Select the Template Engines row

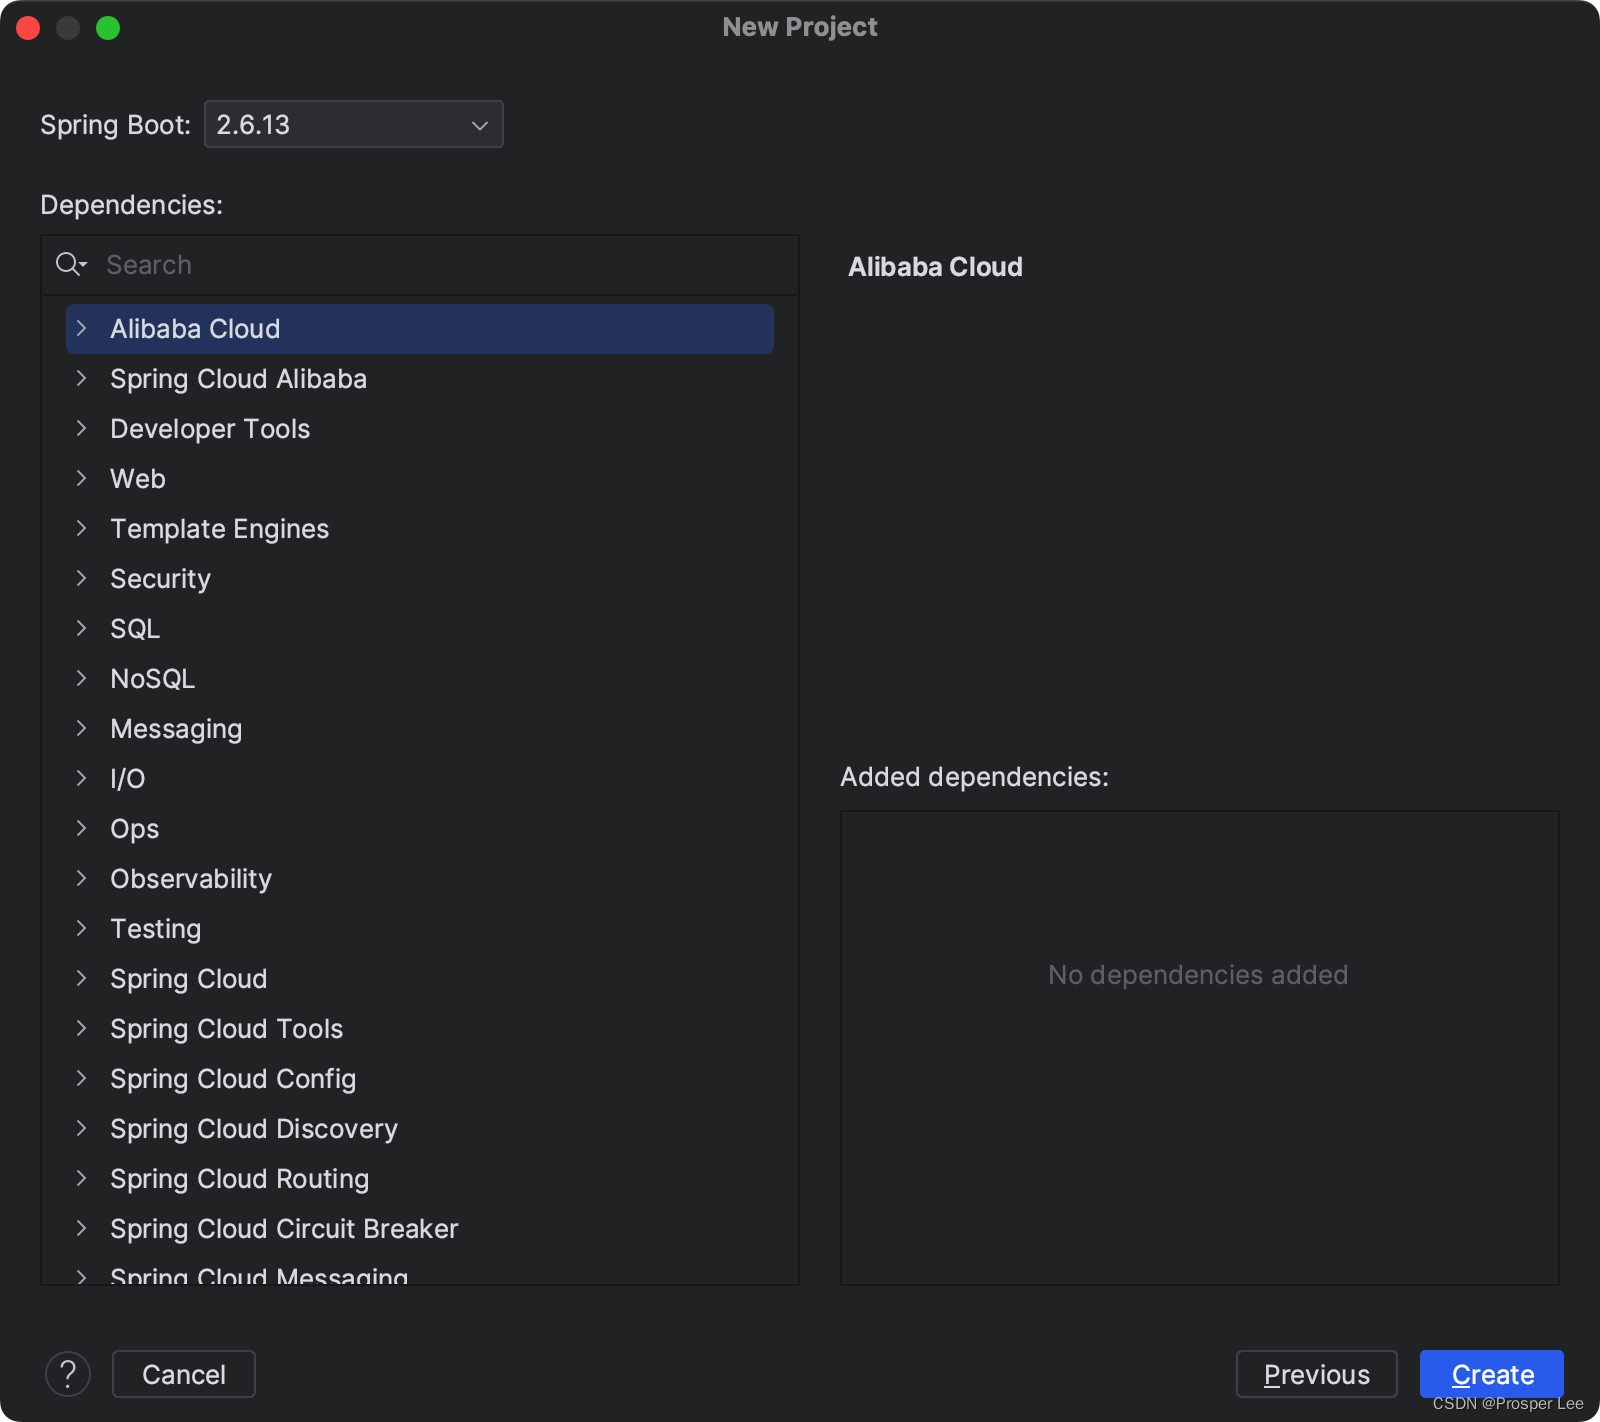pos(420,529)
